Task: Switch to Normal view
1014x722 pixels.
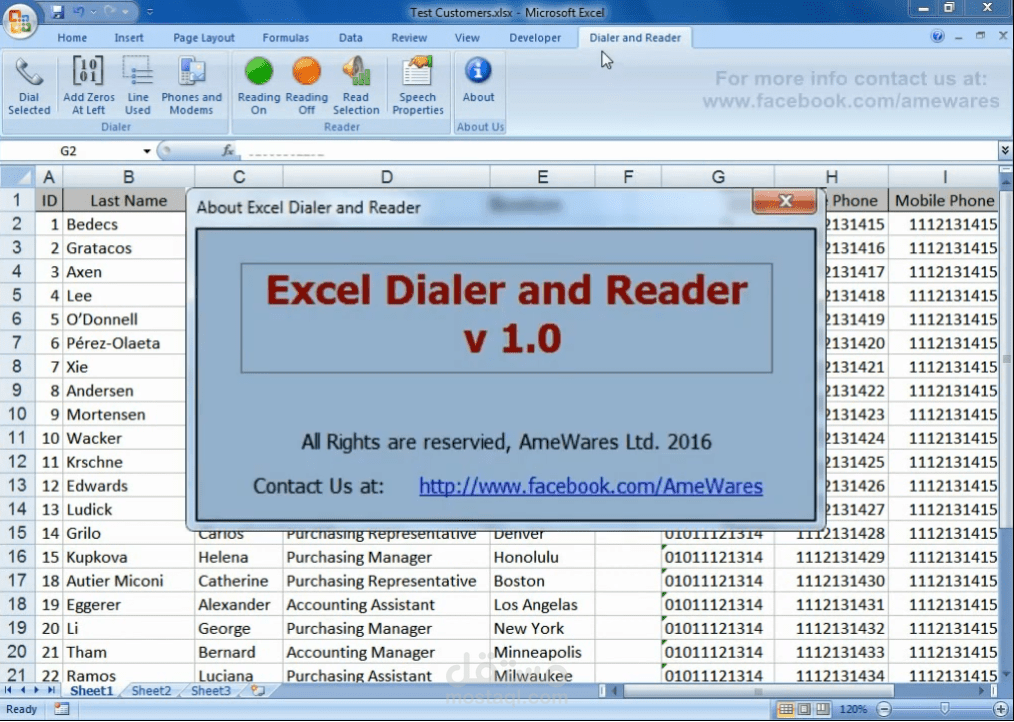Action: (785, 709)
